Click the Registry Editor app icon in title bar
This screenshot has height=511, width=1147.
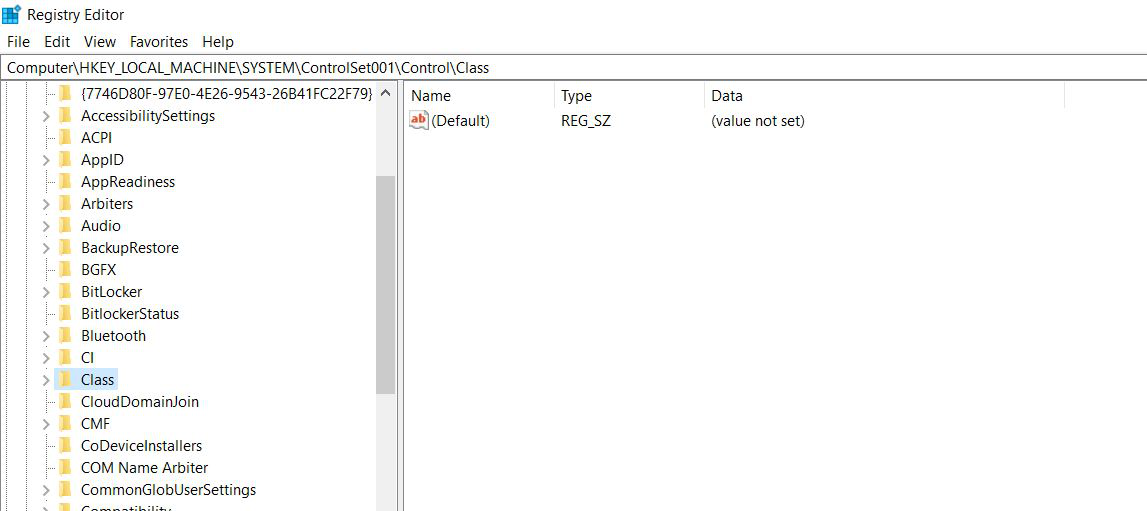tap(12, 15)
